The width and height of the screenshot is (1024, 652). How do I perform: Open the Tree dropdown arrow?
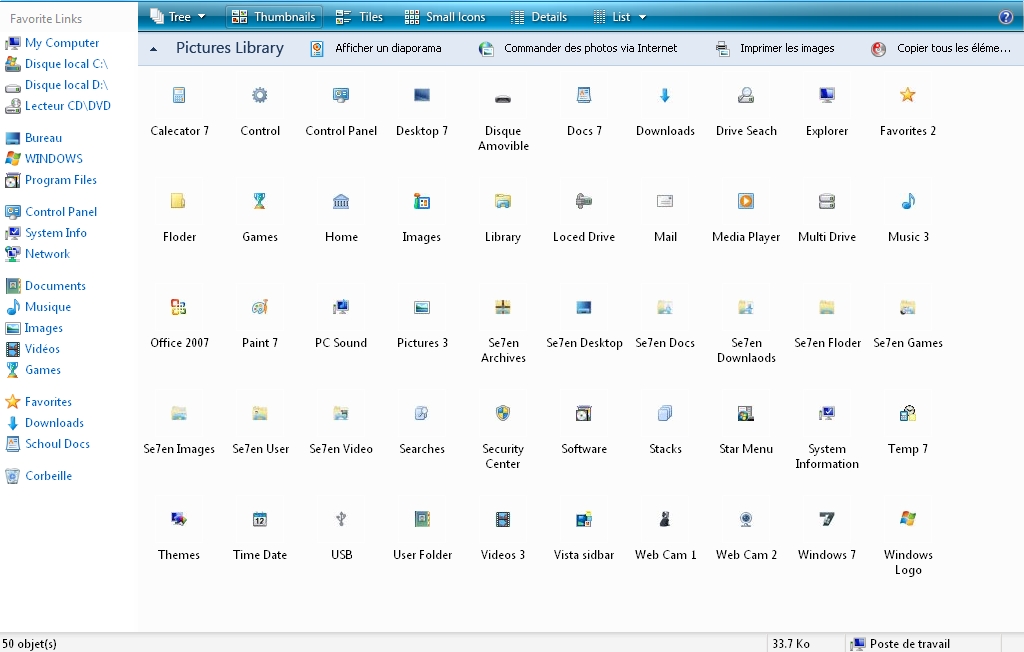point(200,15)
